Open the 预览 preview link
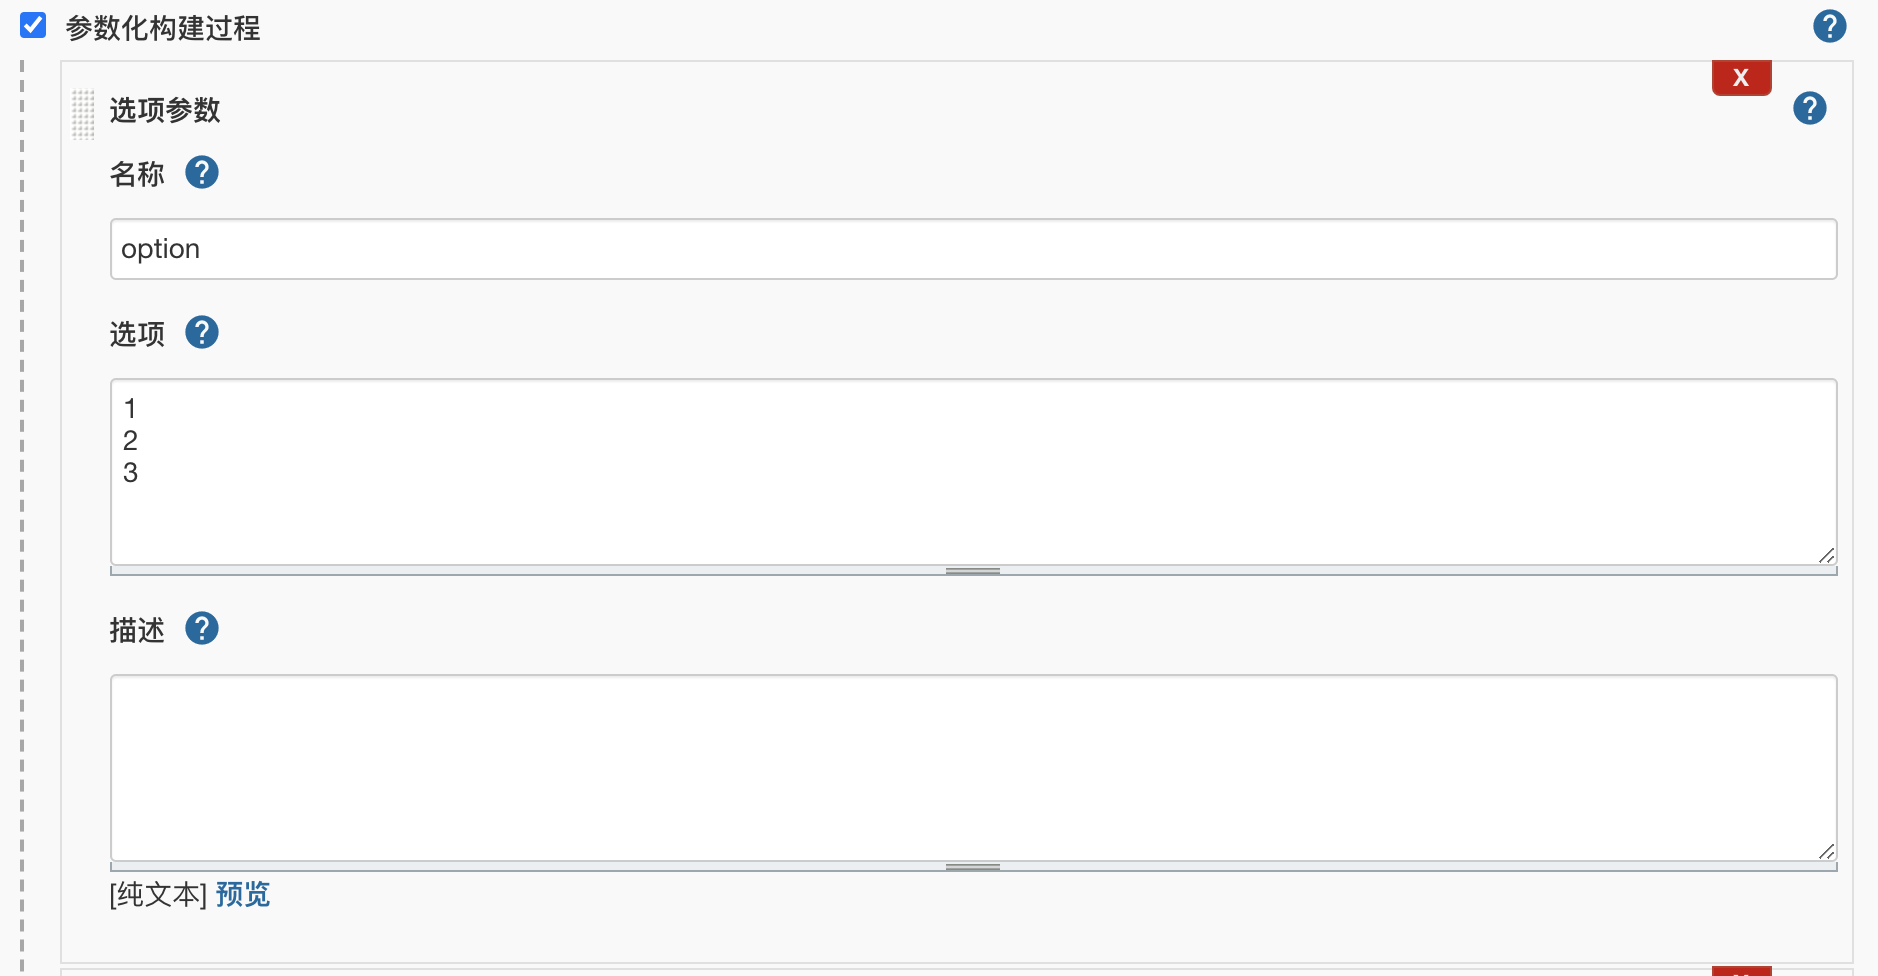1878x976 pixels. [243, 894]
